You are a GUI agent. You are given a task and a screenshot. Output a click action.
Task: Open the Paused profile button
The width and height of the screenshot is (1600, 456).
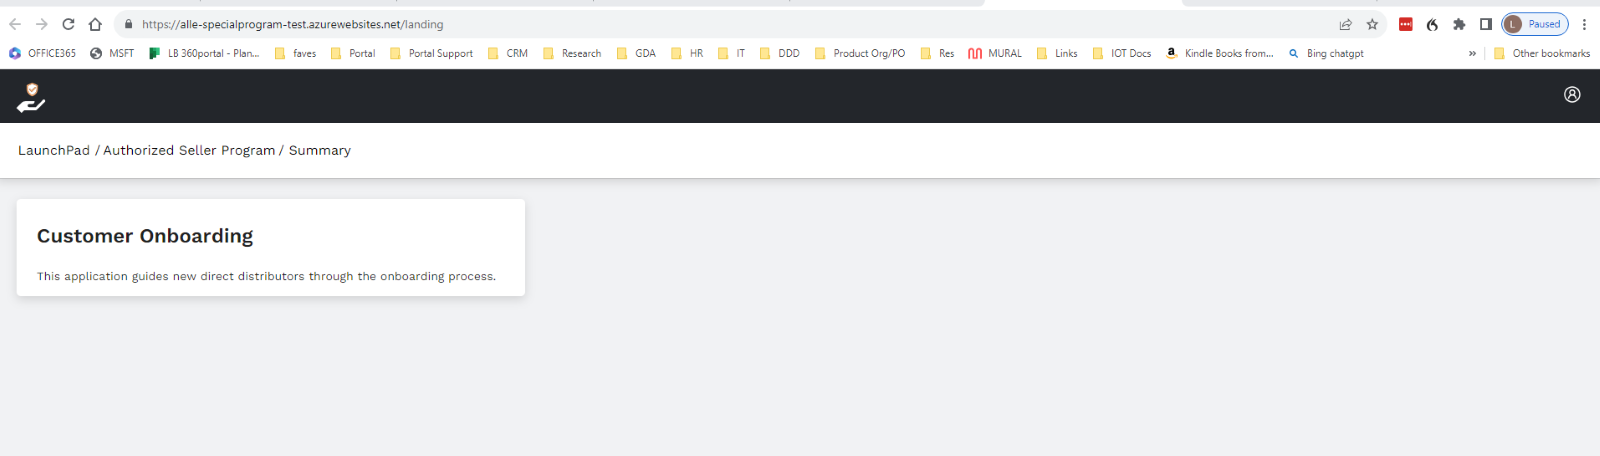[x=1535, y=24]
